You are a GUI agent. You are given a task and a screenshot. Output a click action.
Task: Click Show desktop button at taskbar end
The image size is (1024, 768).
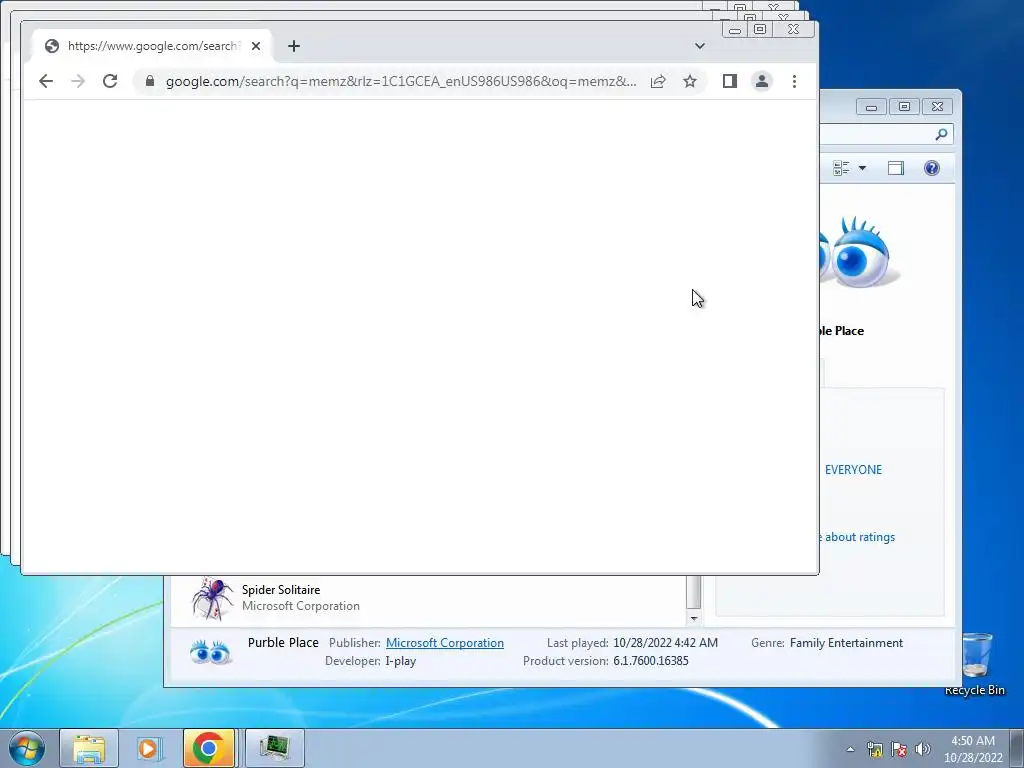tap(1017, 748)
